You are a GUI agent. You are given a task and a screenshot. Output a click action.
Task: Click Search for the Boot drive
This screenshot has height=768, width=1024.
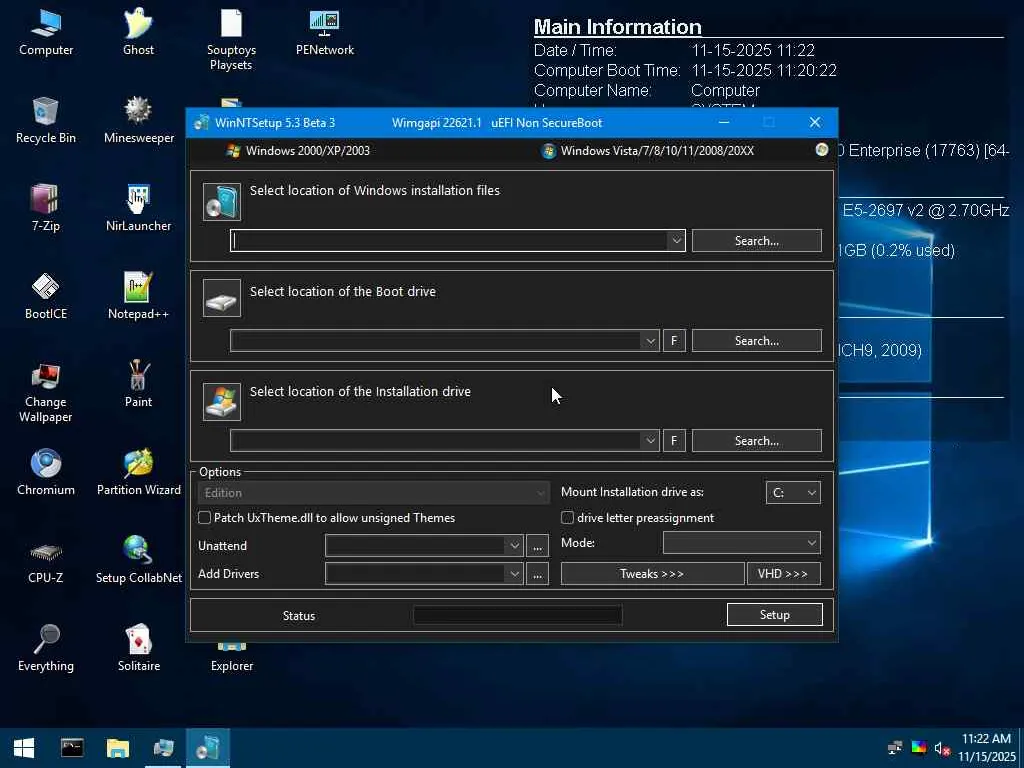pyautogui.click(x=756, y=341)
